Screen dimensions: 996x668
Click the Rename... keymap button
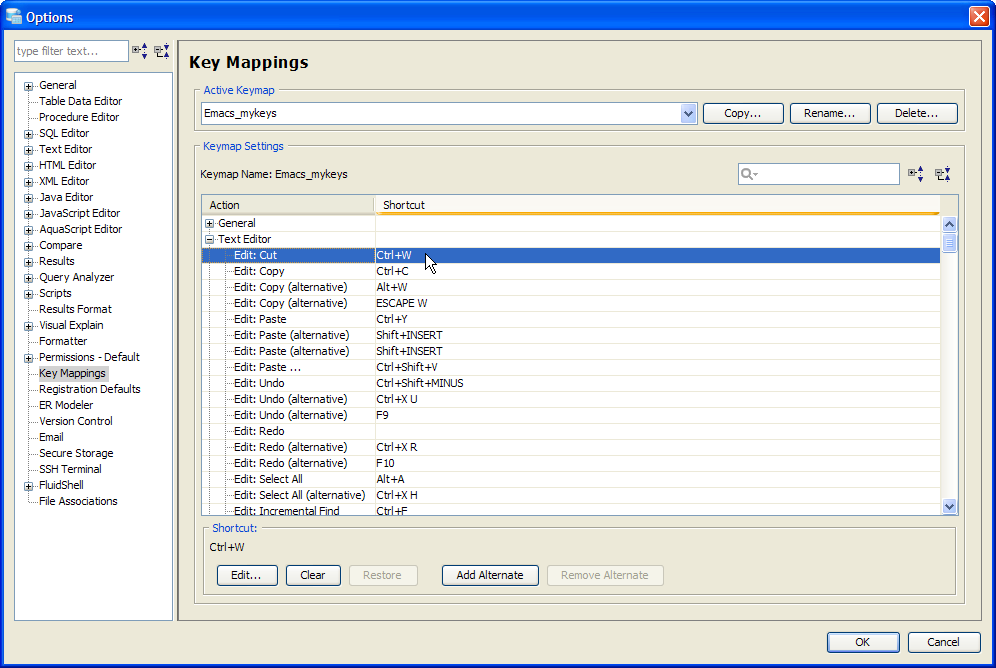coord(830,114)
